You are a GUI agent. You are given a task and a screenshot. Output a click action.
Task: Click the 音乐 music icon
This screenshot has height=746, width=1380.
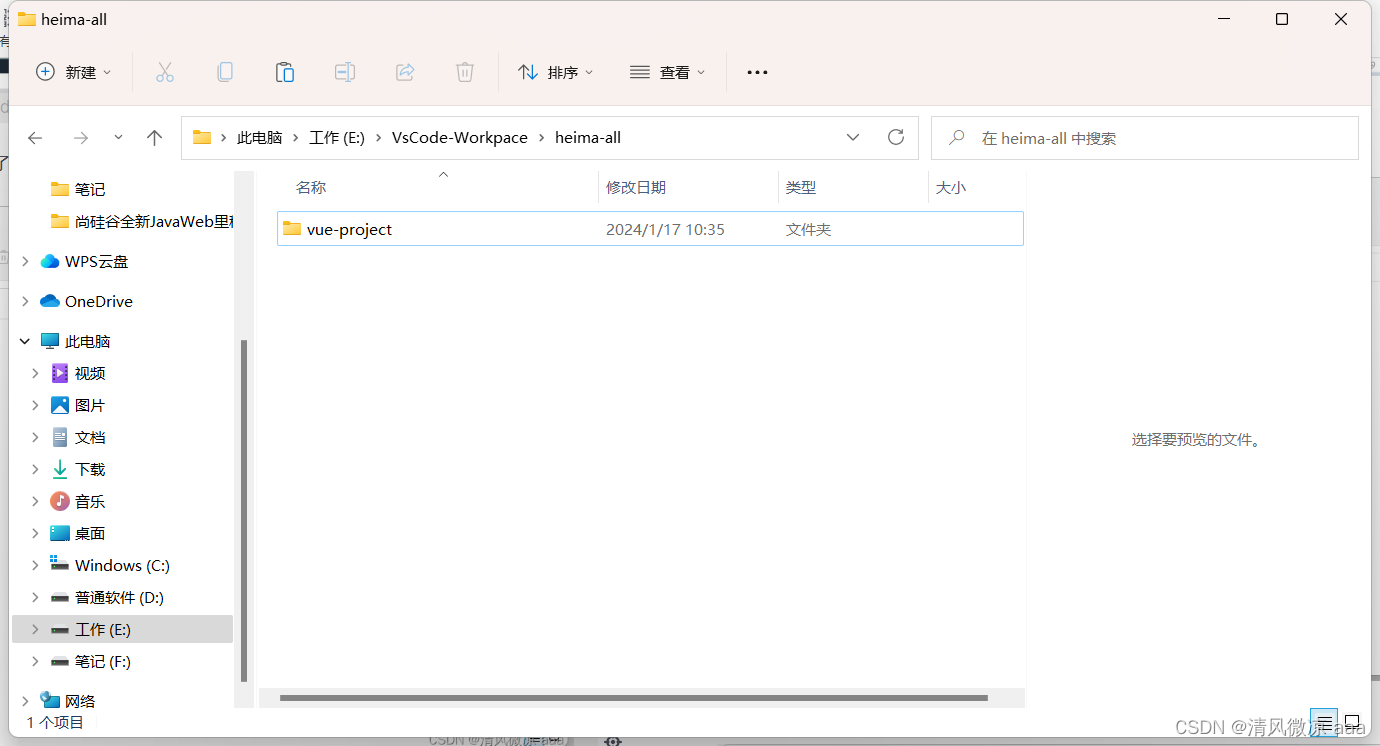point(60,501)
